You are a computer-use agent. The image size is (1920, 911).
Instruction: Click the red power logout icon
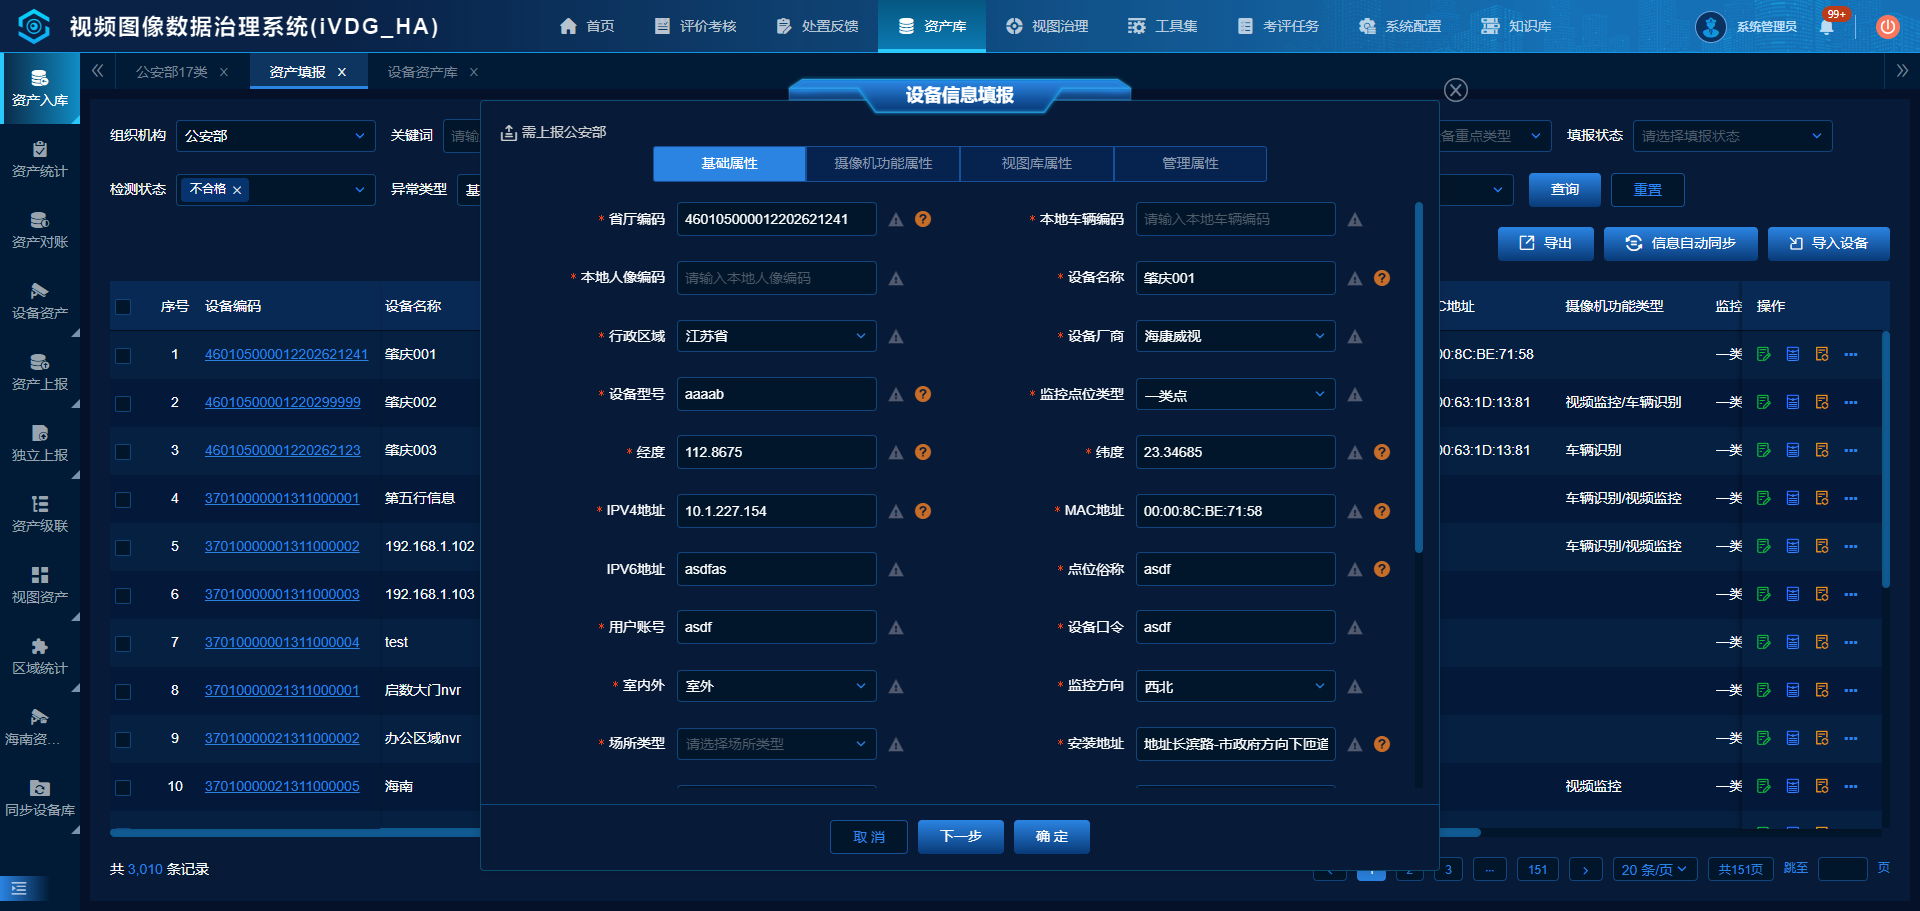click(1887, 27)
